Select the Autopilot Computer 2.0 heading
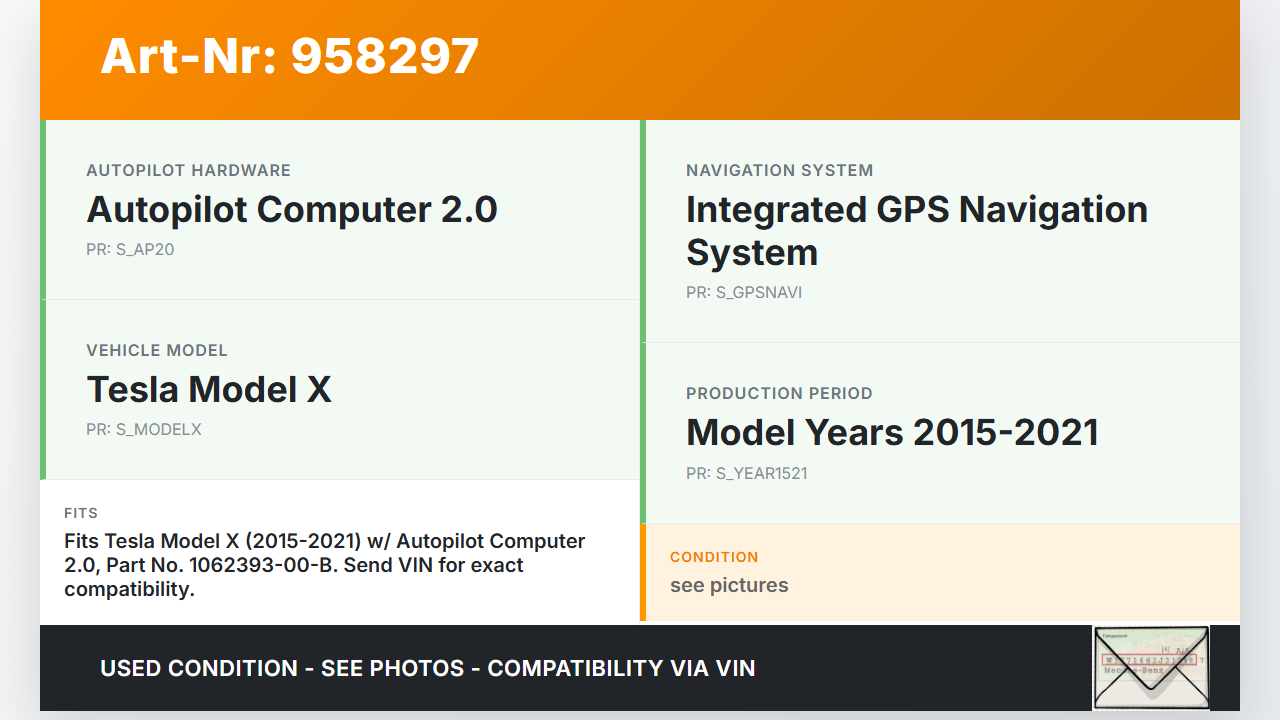This screenshot has height=720, width=1280. click(x=292, y=210)
